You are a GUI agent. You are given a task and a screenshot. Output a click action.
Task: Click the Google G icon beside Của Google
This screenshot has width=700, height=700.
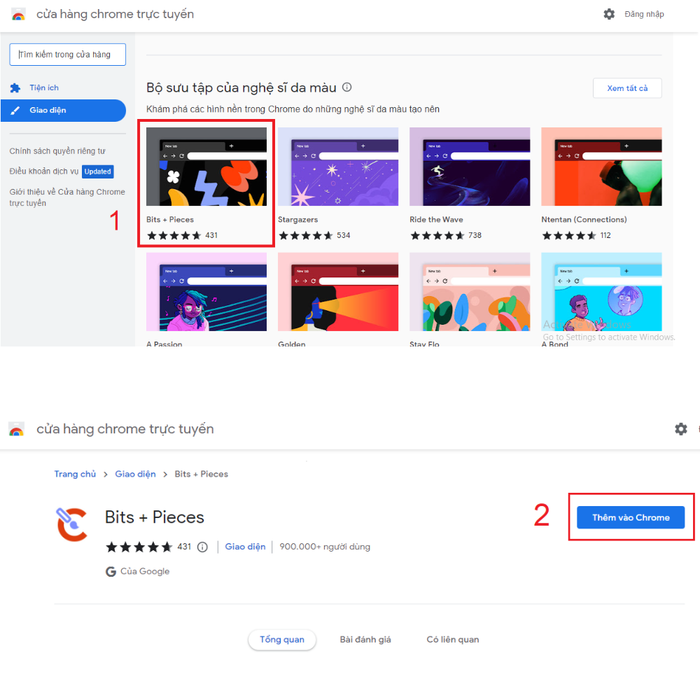111,571
